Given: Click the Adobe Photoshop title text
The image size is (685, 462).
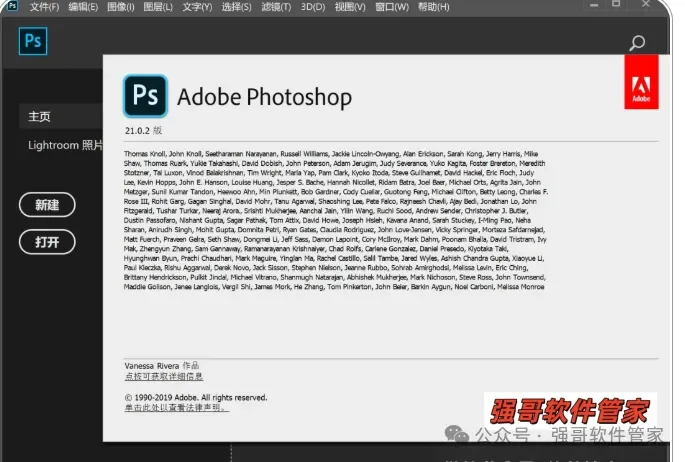Looking at the screenshot, I should (264, 97).
